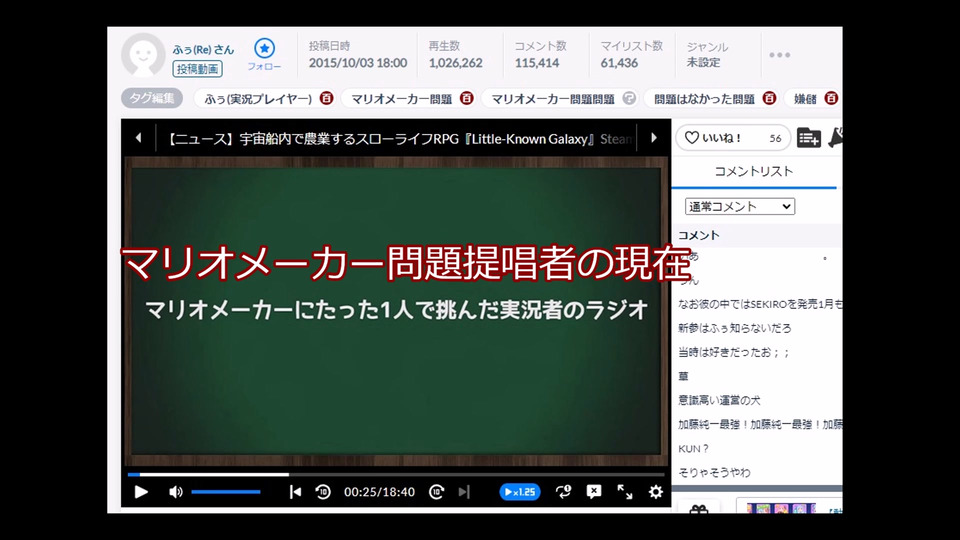Add the video to mylist
This screenshot has width=960, height=540.
(x=808, y=138)
